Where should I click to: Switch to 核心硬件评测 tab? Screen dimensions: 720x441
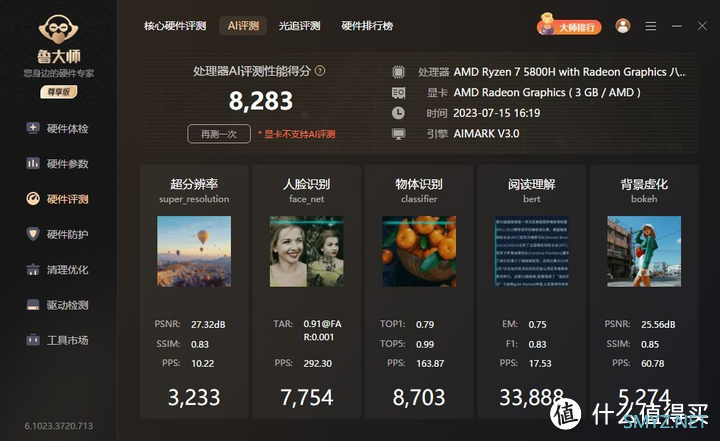point(174,26)
